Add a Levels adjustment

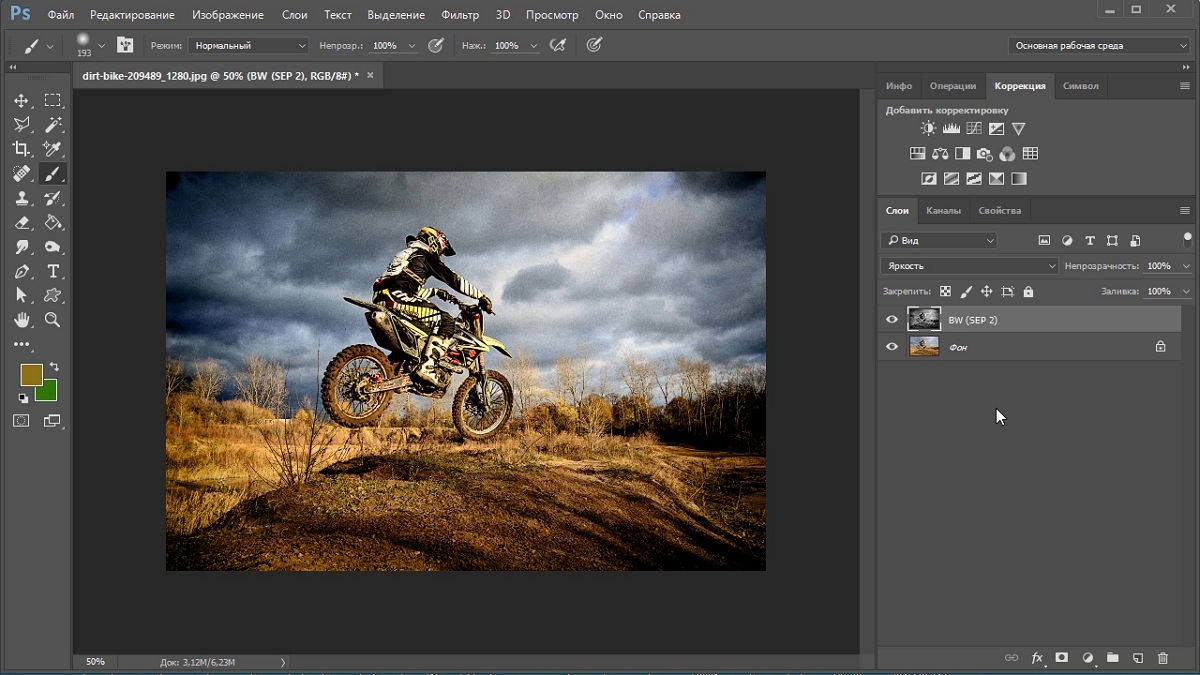pyautogui.click(x=951, y=129)
